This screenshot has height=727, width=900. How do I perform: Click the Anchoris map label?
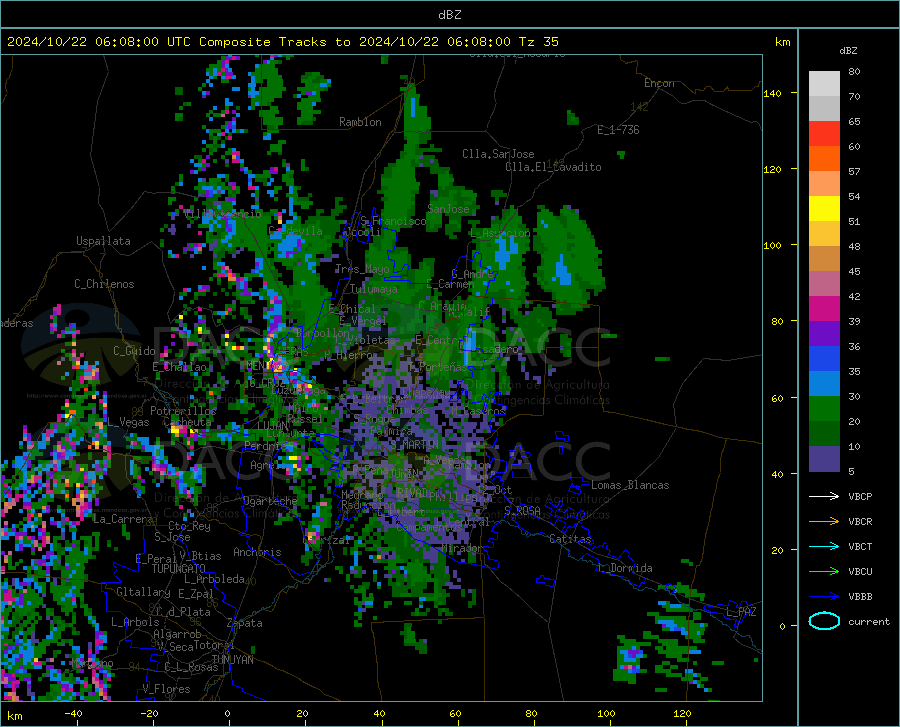[x=257, y=552]
